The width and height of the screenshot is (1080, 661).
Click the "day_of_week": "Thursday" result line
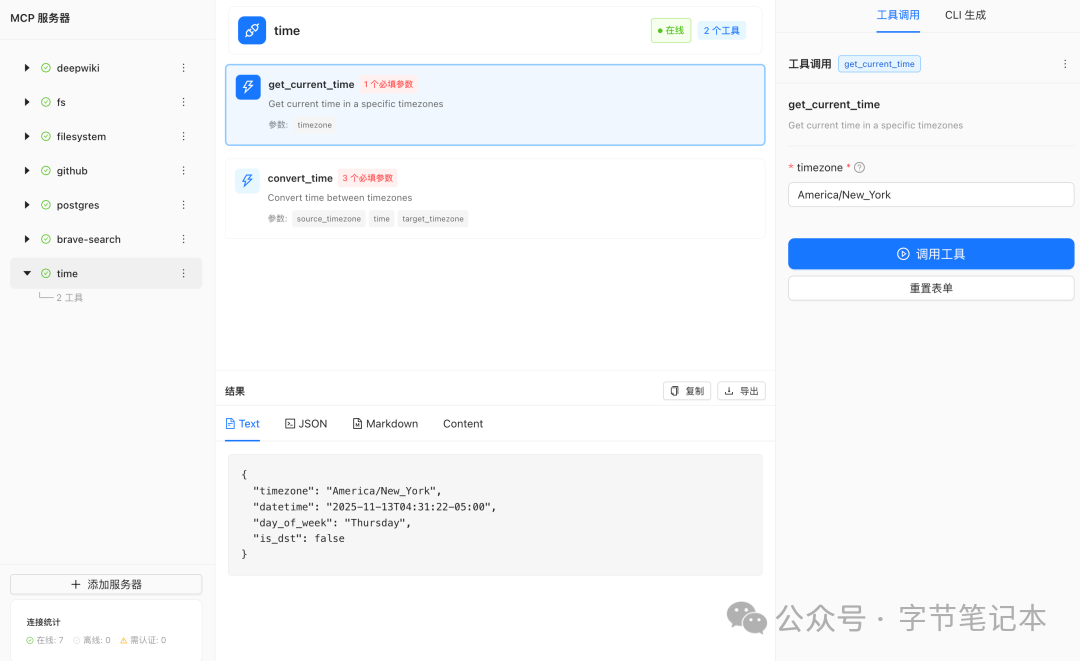point(332,523)
